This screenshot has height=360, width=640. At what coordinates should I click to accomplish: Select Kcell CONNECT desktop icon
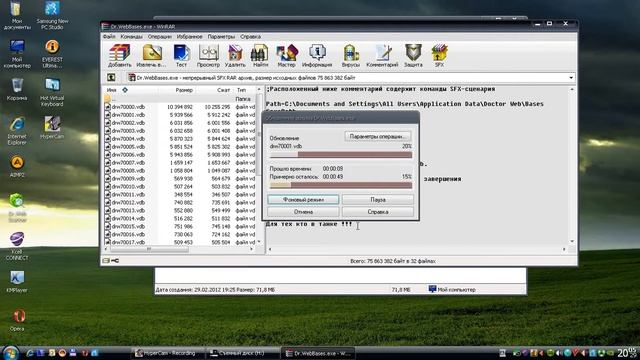[x=17, y=246]
